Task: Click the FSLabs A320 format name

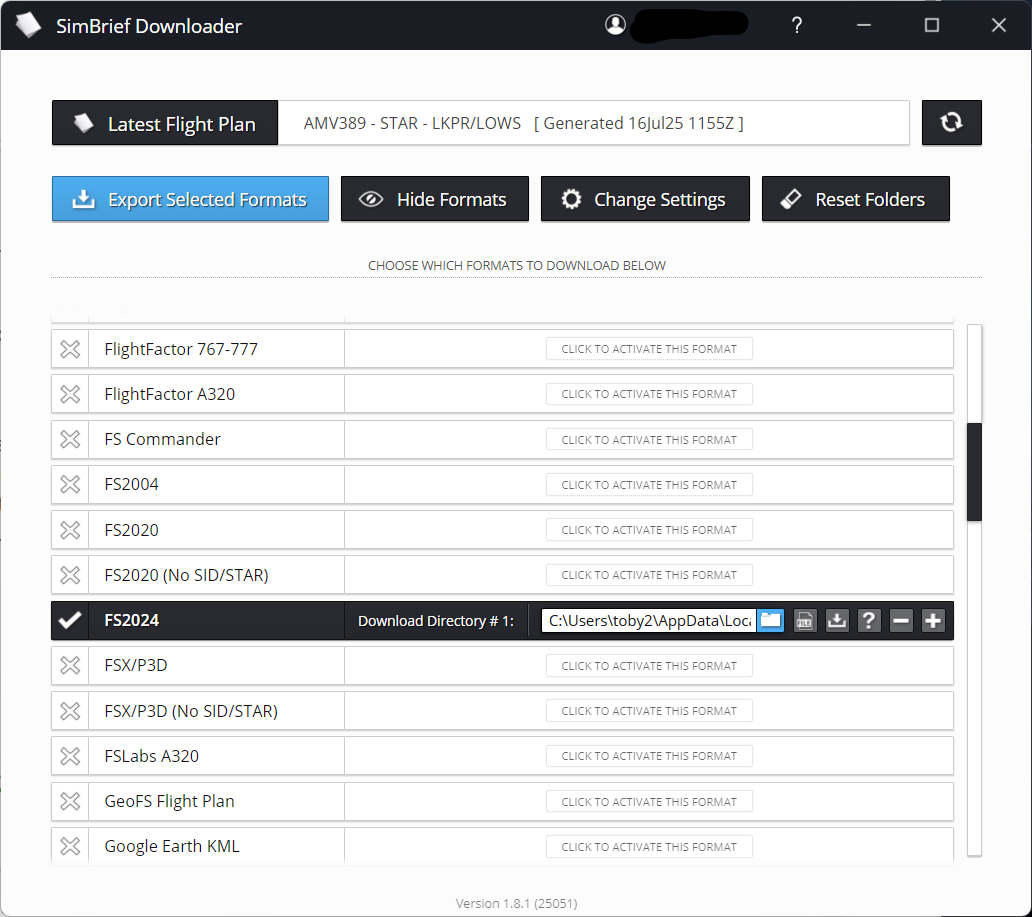Action: pos(152,756)
